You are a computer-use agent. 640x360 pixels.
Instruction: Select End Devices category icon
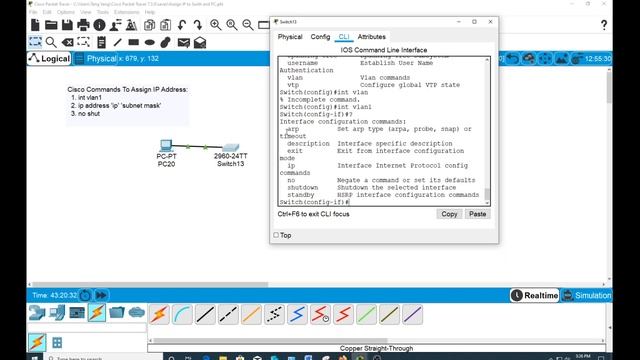point(57,313)
